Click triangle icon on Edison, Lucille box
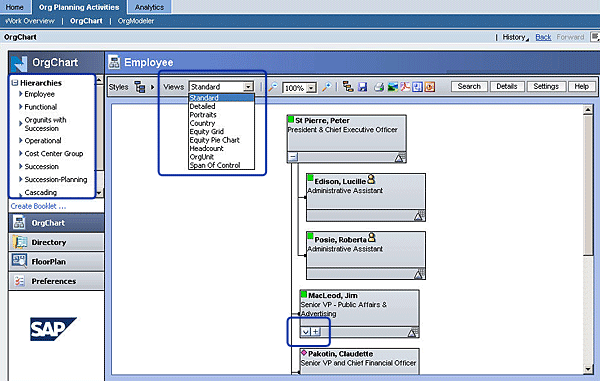The height and width of the screenshot is (381, 600). coord(419,216)
